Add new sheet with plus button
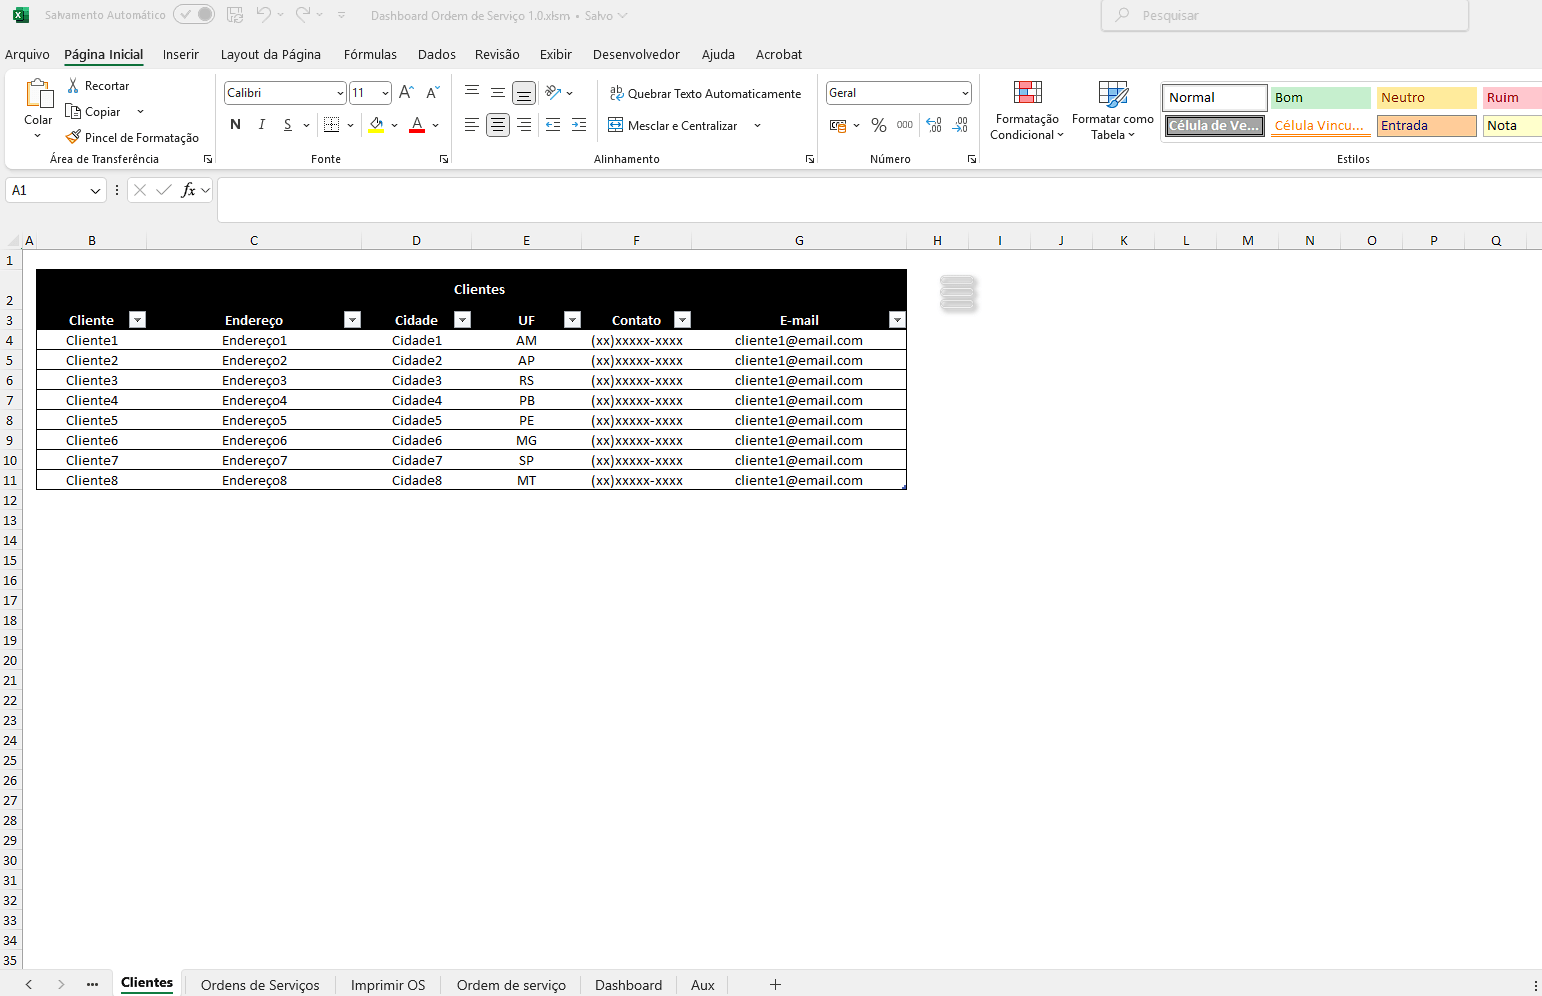 click(x=775, y=985)
